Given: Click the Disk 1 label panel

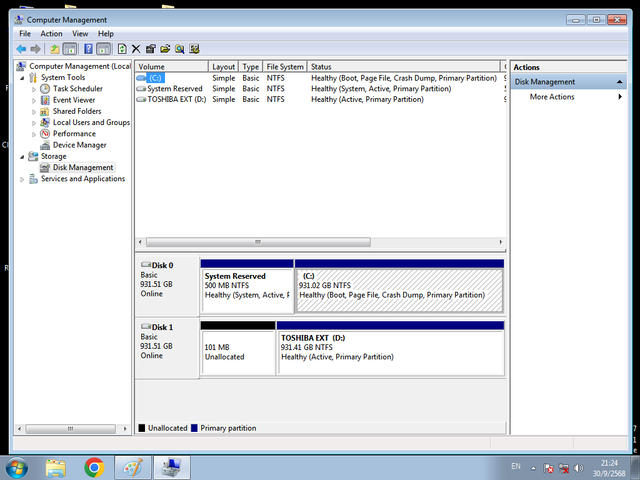Looking at the screenshot, I should click(167, 348).
